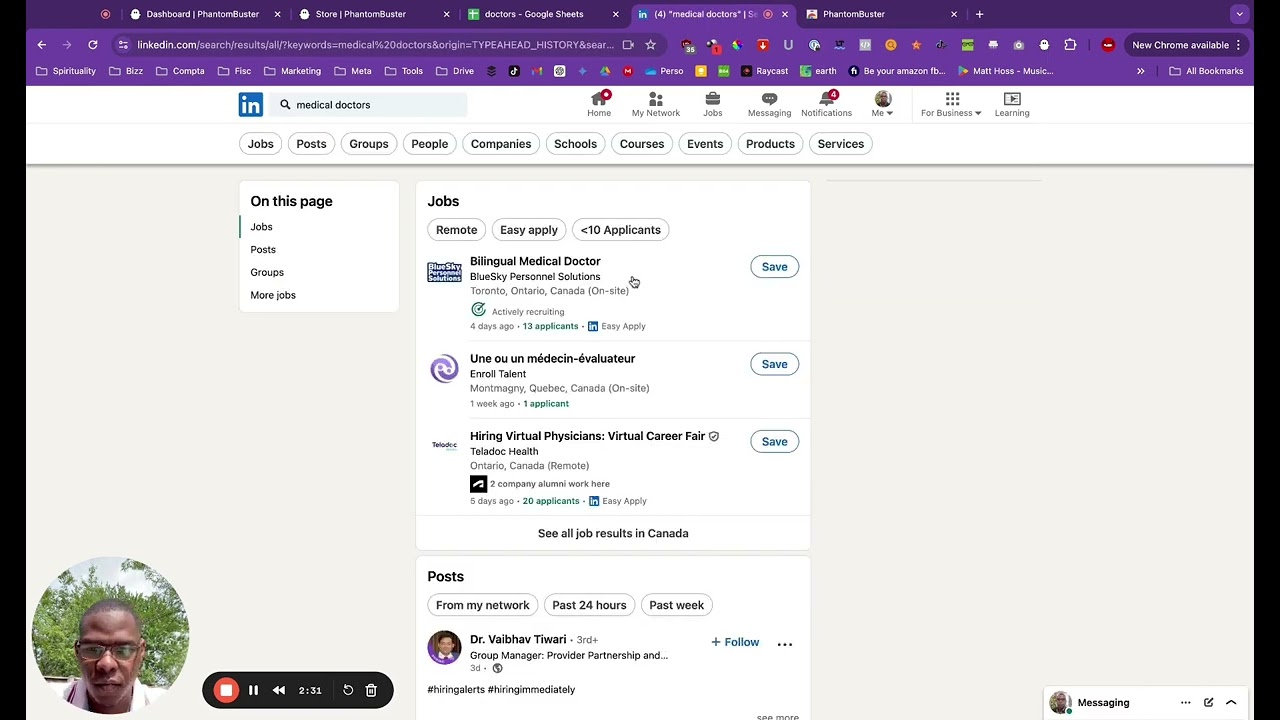This screenshot has height=720, width=1280.
Task: Click New Chrome available button
Action: point(1186,45)
